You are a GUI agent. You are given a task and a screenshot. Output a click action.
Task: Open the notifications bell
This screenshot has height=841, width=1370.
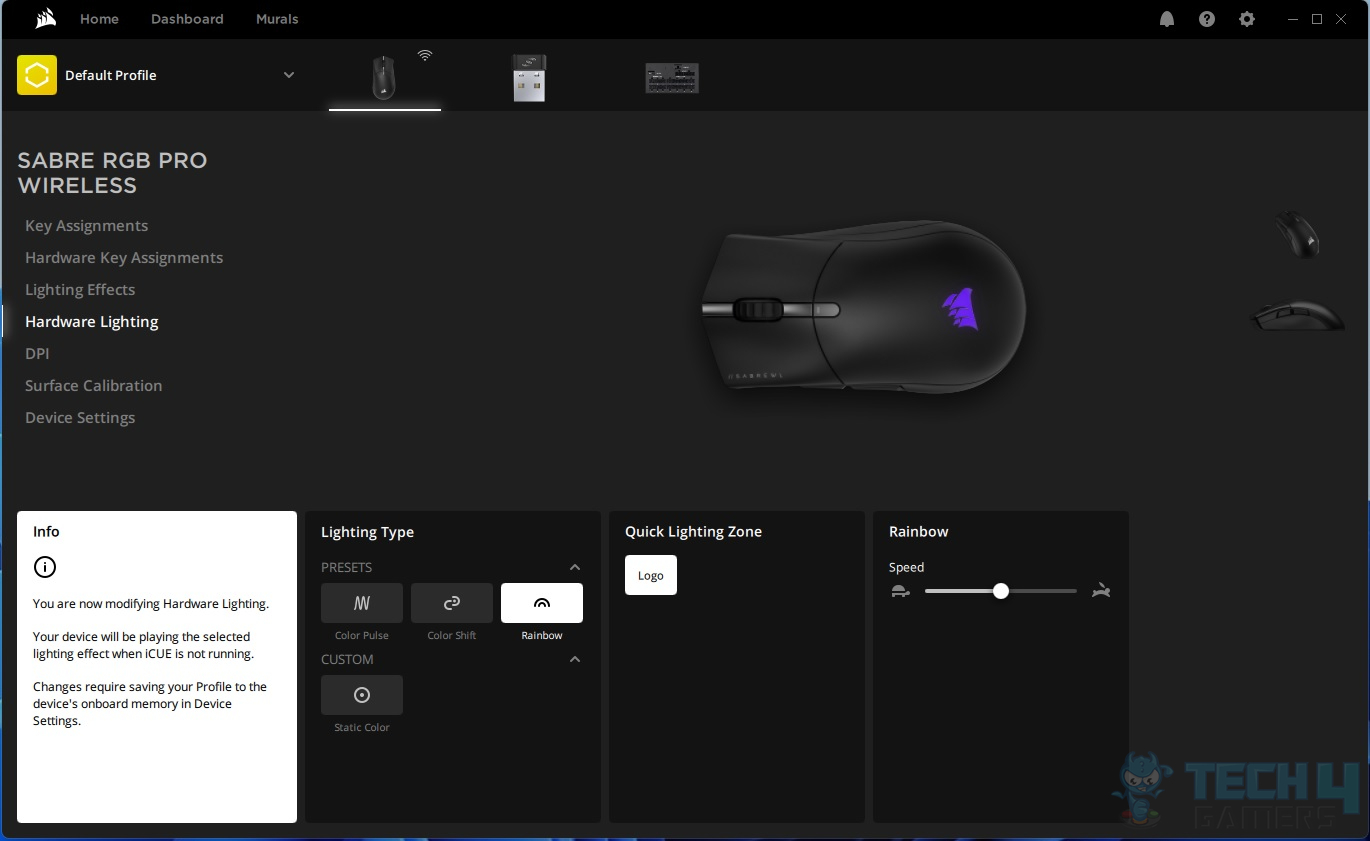pyautogui.click(x=1167, y=19)
